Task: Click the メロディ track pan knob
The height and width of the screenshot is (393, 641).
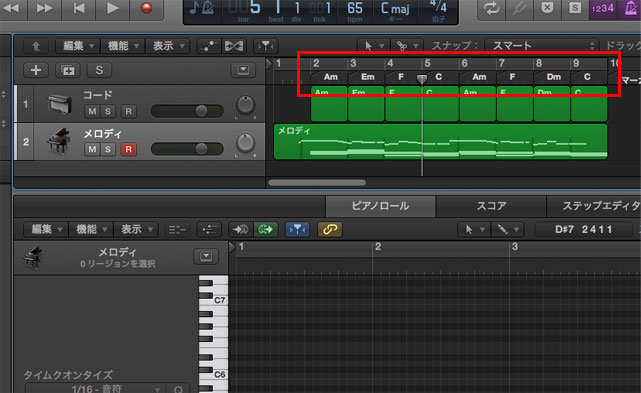Action: pos(245,143)
